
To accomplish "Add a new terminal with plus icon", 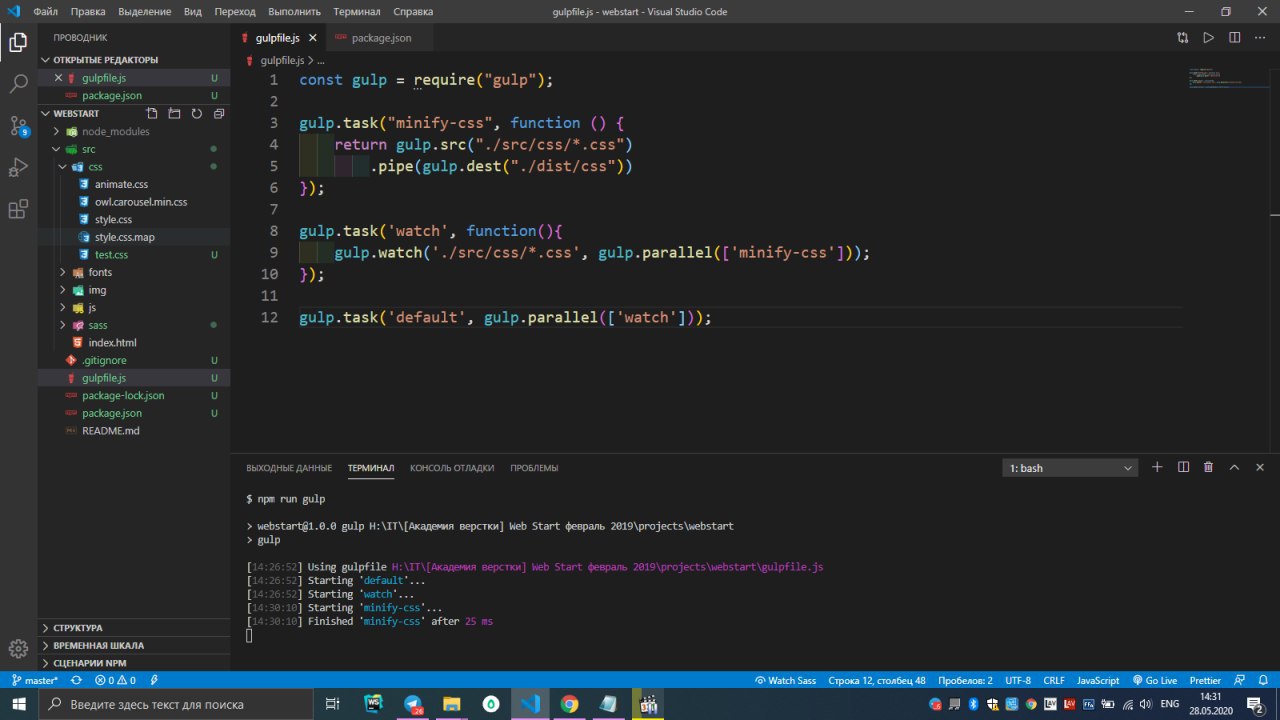I will [x=1157, y=467].
